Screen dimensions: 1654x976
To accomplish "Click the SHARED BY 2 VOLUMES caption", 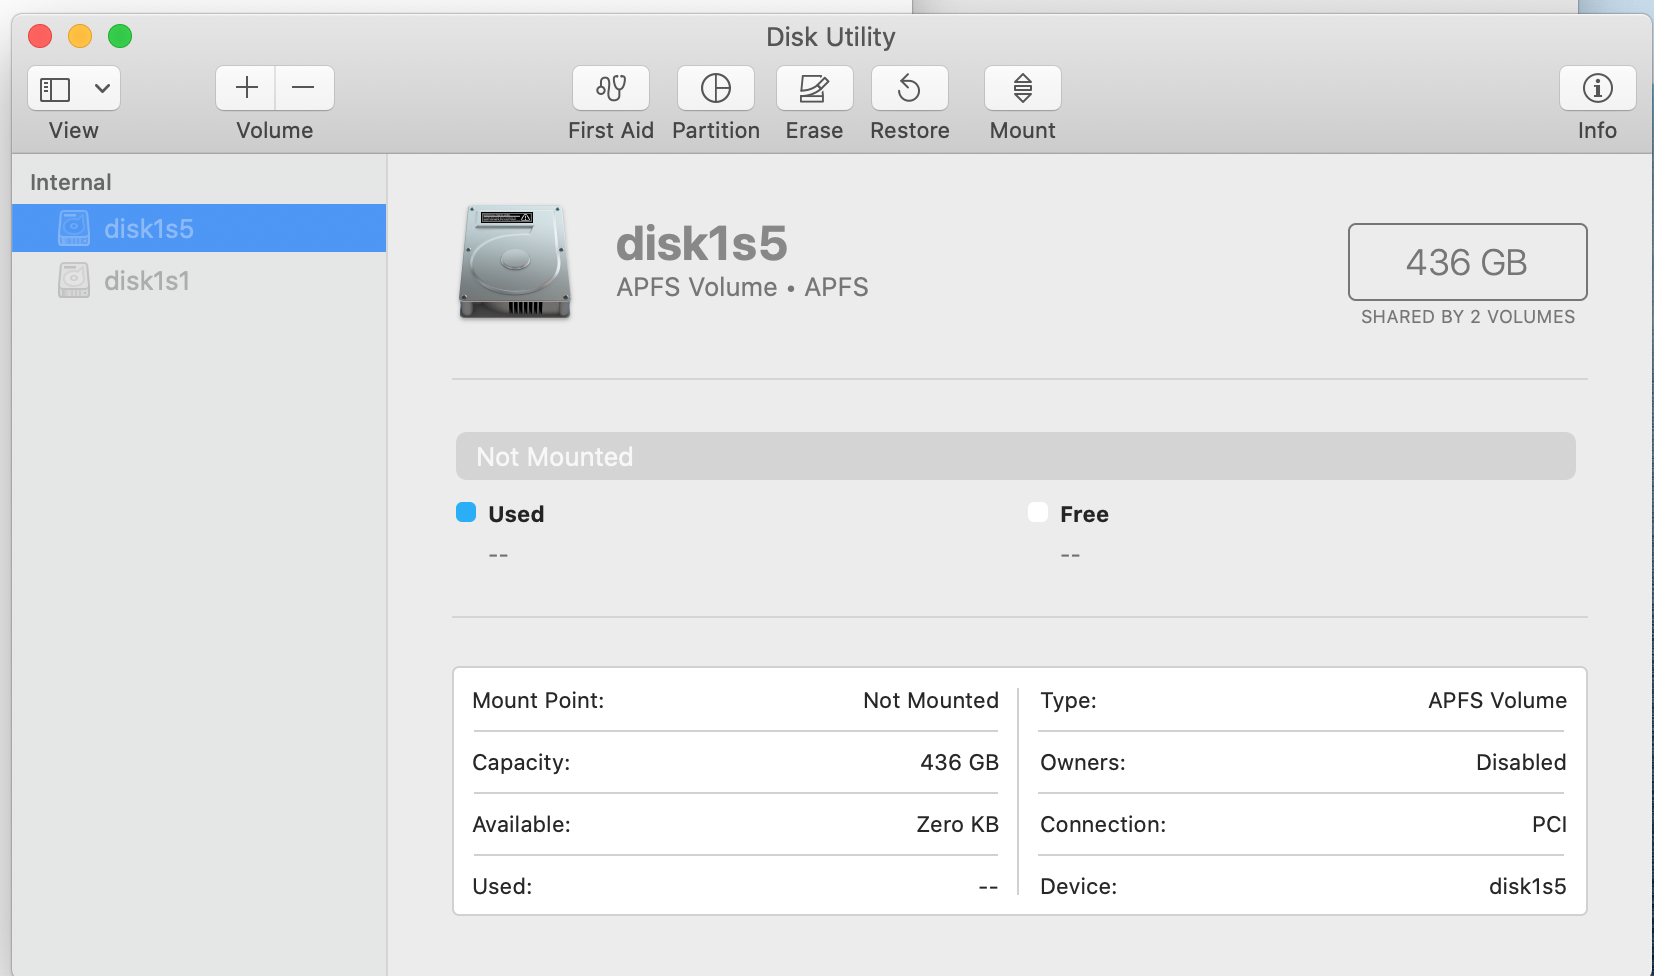I will pyautogui.click(x=1467, y=317).
